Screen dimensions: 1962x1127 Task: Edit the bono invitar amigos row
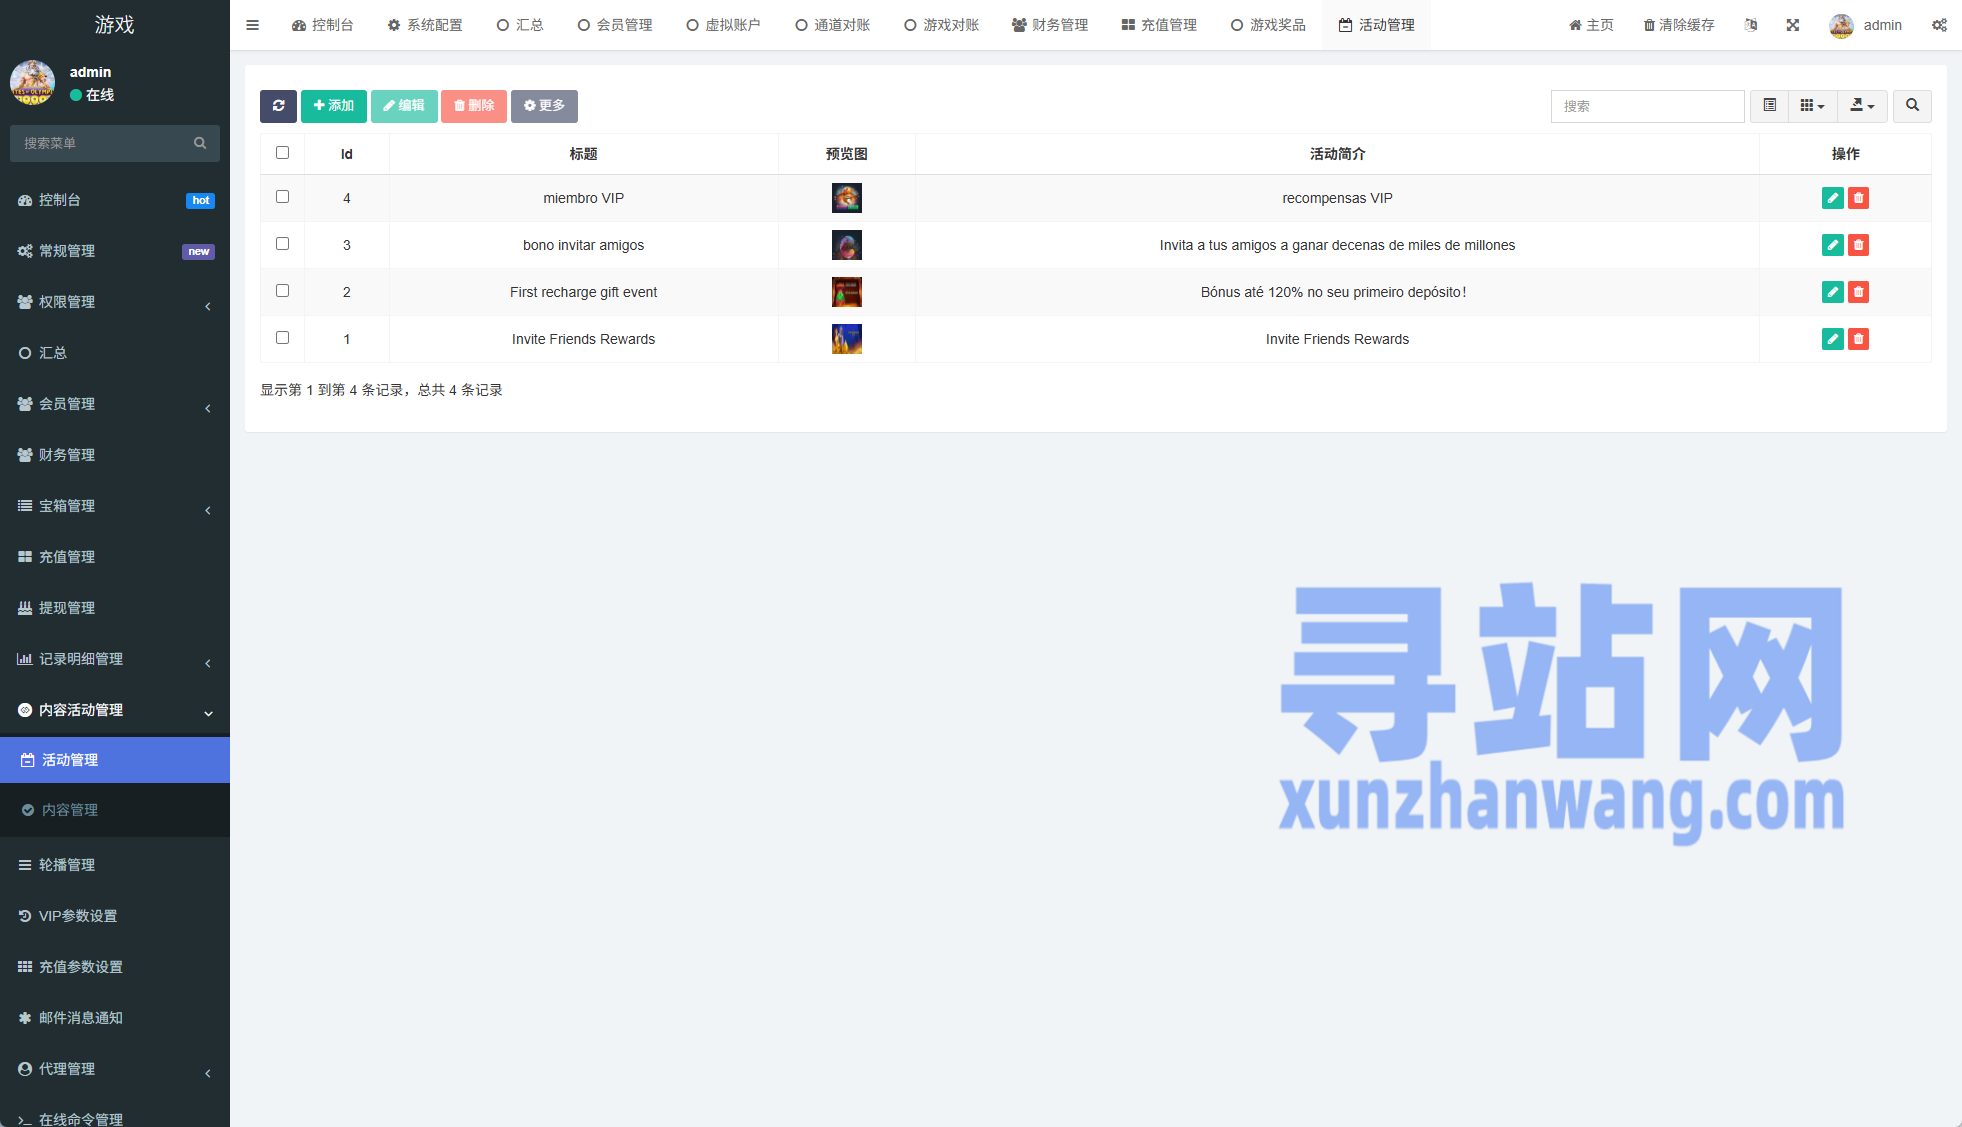click(1832, 245)
